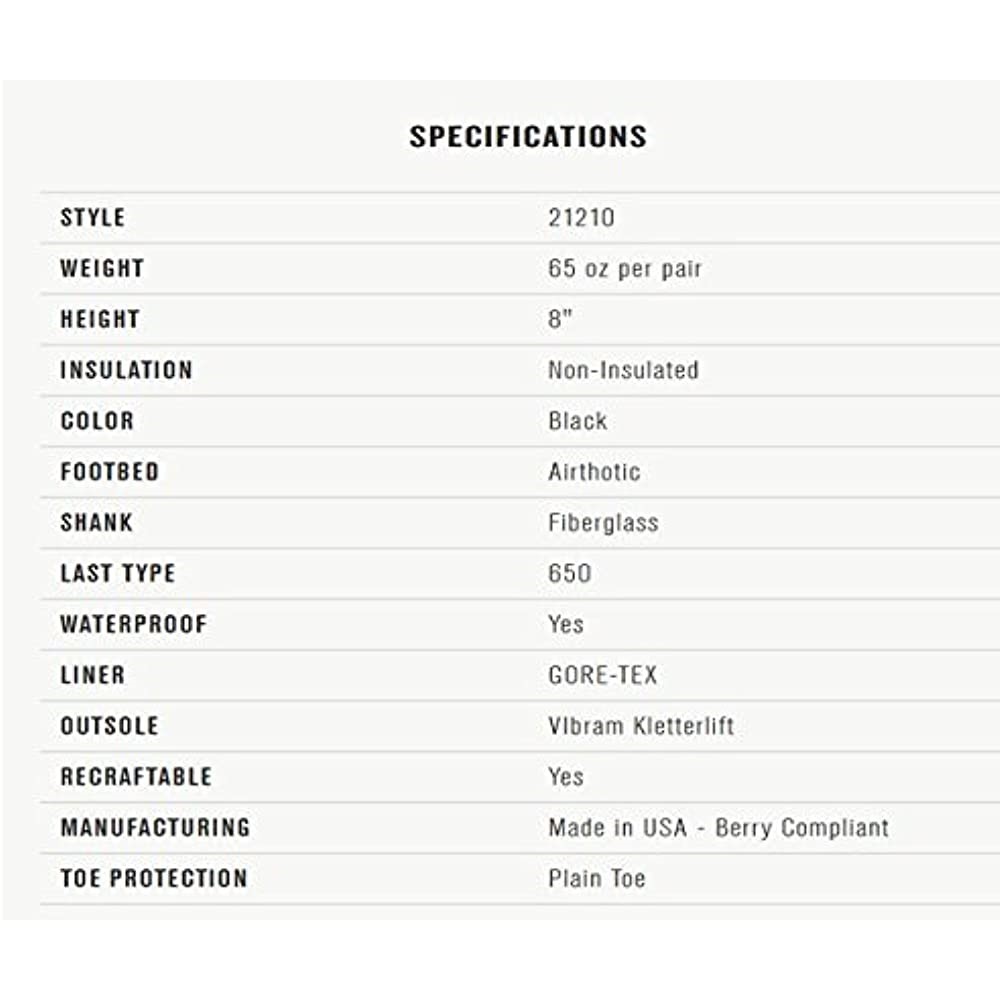The height and width of the screenshot is (1000, 1000).
Task: Click the LAST TYPE label
Action: [x=118, y=574]
